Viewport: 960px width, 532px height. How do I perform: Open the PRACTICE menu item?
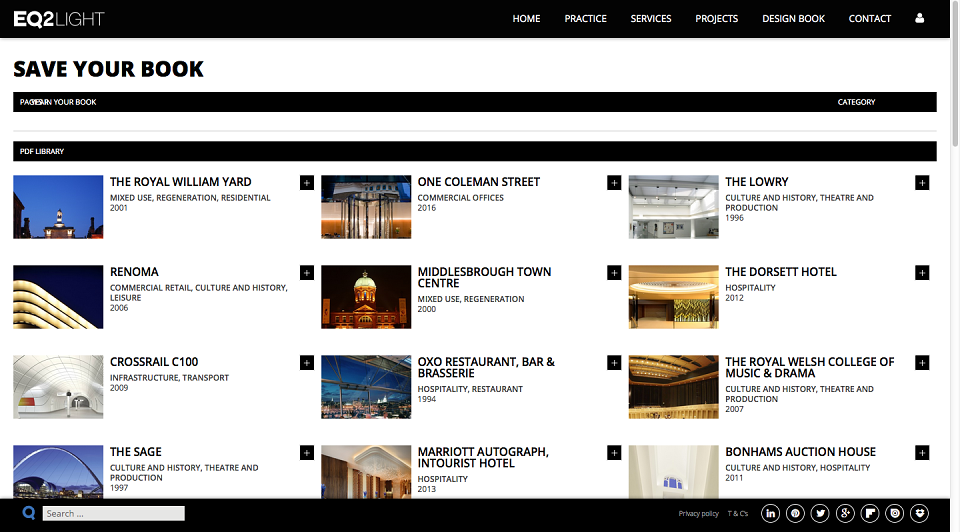pyautogui.click(x=585, y=18)
